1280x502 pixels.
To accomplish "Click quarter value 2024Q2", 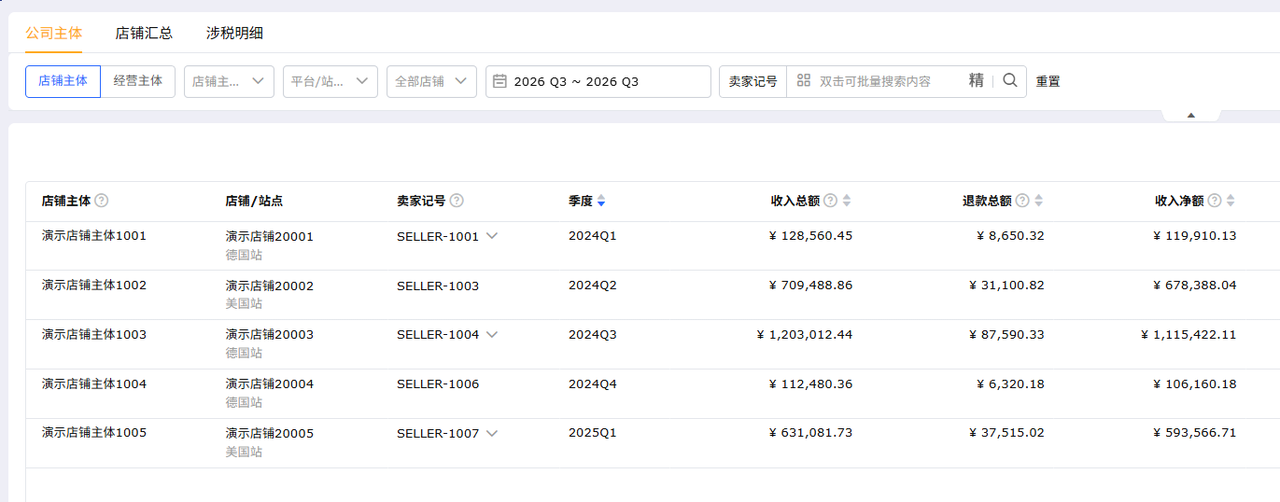I will click(x=593, y=285).
